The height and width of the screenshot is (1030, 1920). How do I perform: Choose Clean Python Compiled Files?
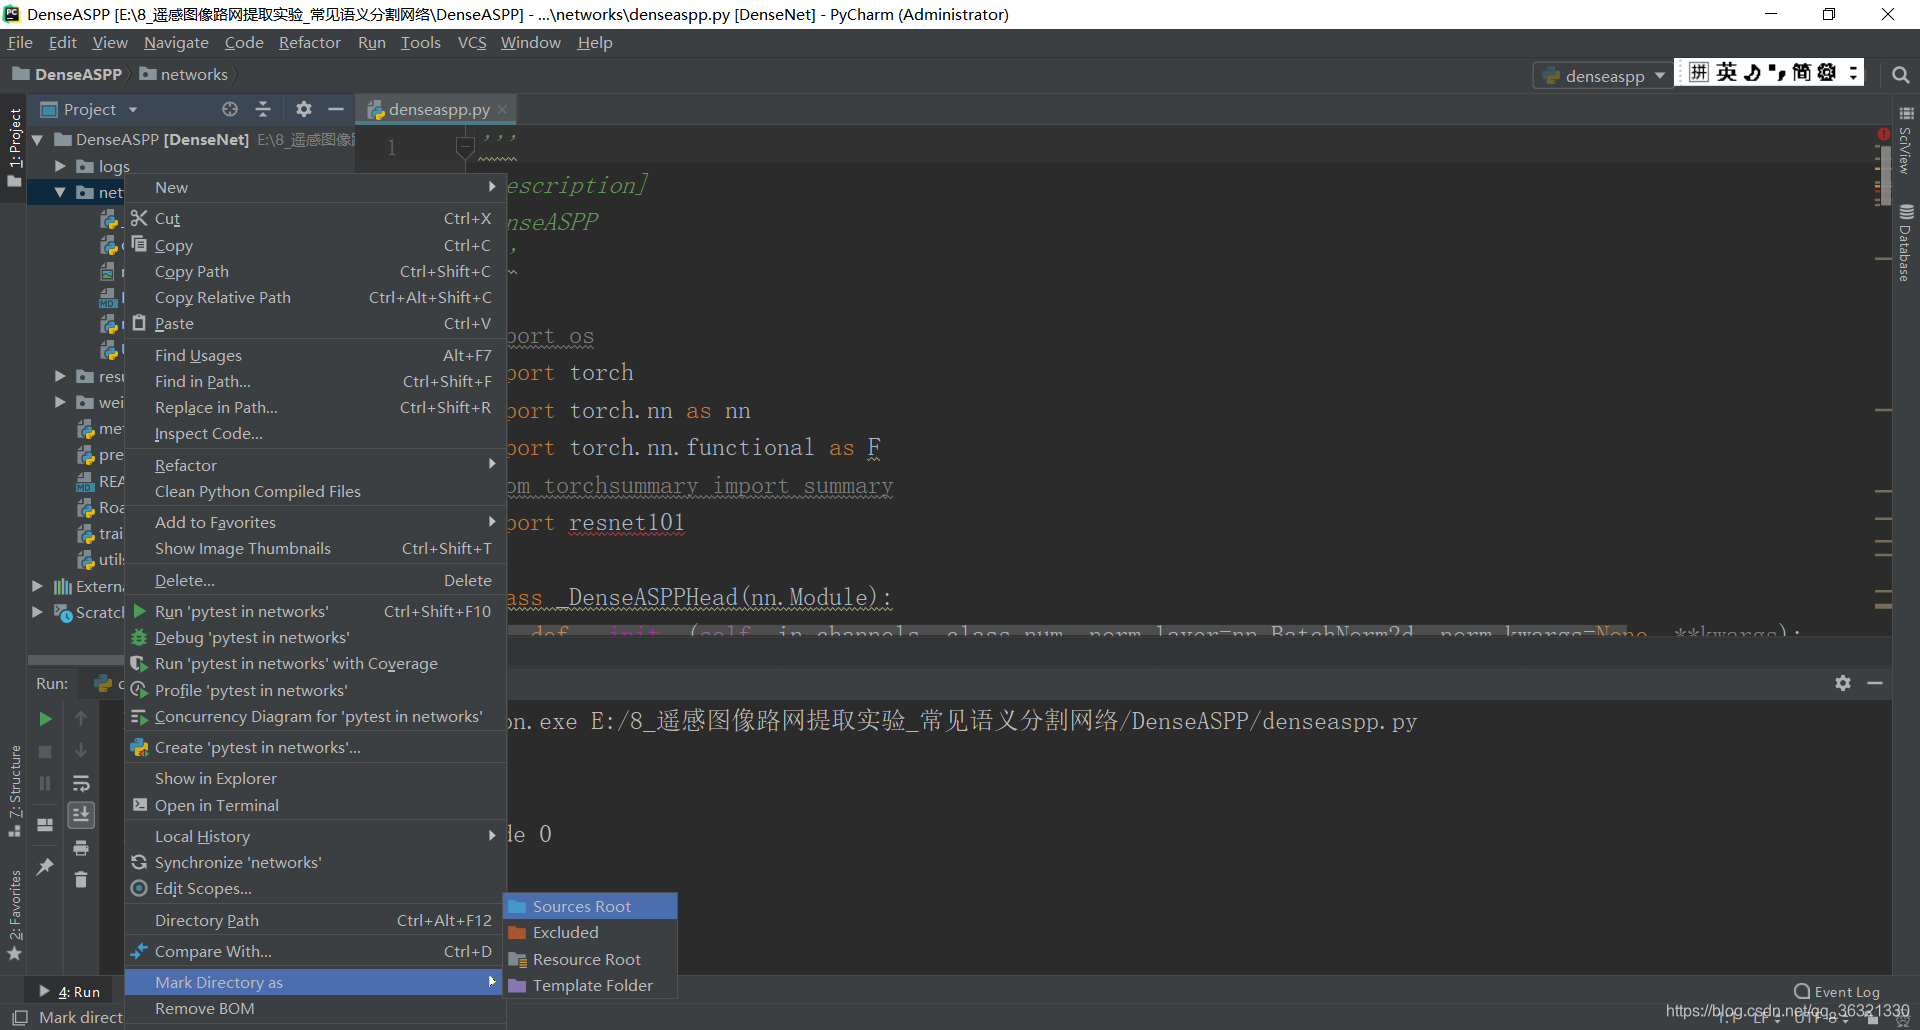click(315, 491)
